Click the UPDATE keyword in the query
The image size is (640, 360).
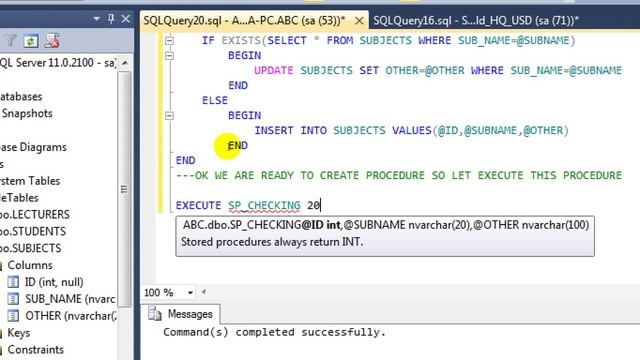(x=273, y=71)
